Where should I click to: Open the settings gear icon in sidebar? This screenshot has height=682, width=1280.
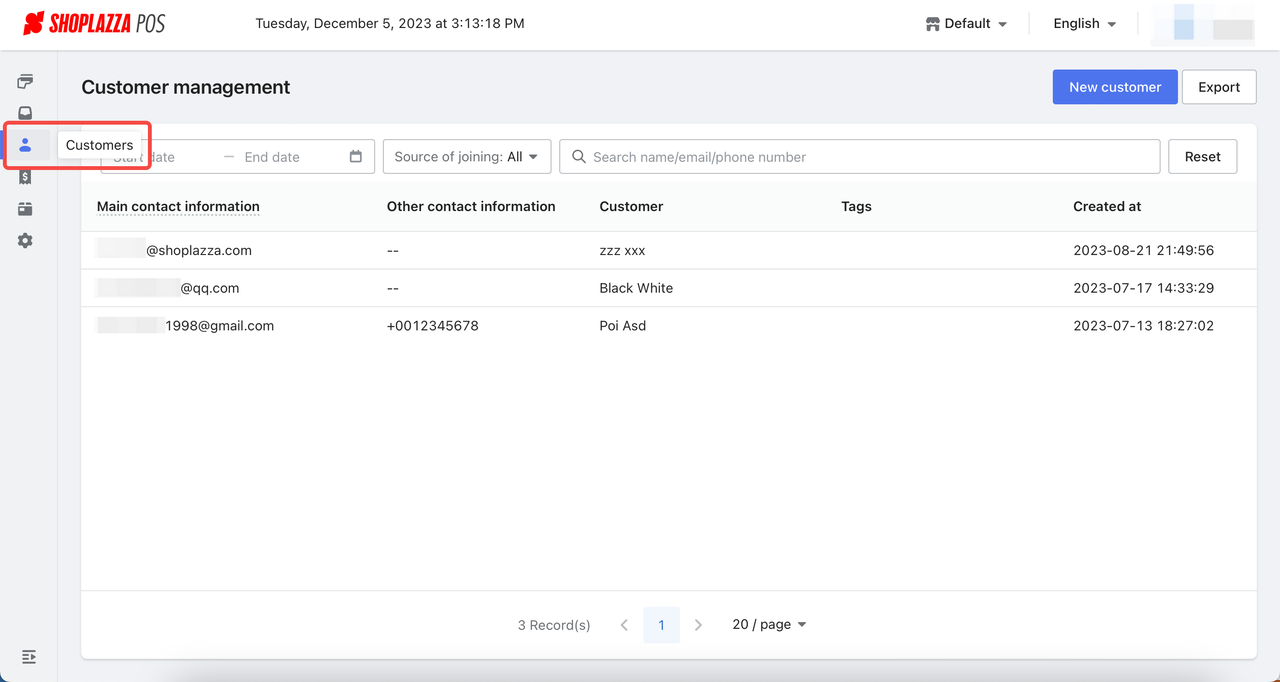(25, 241)
